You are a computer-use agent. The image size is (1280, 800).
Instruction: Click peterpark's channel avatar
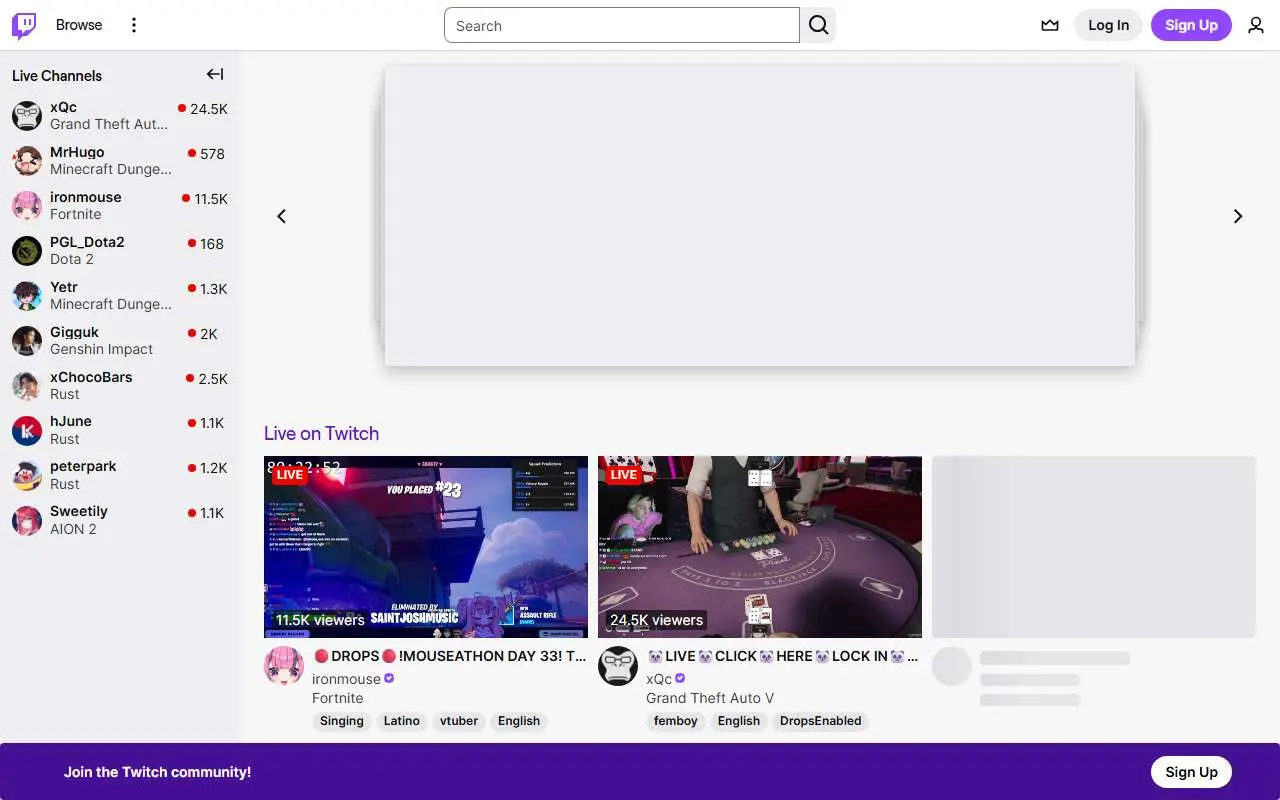(x=27, y=476)
